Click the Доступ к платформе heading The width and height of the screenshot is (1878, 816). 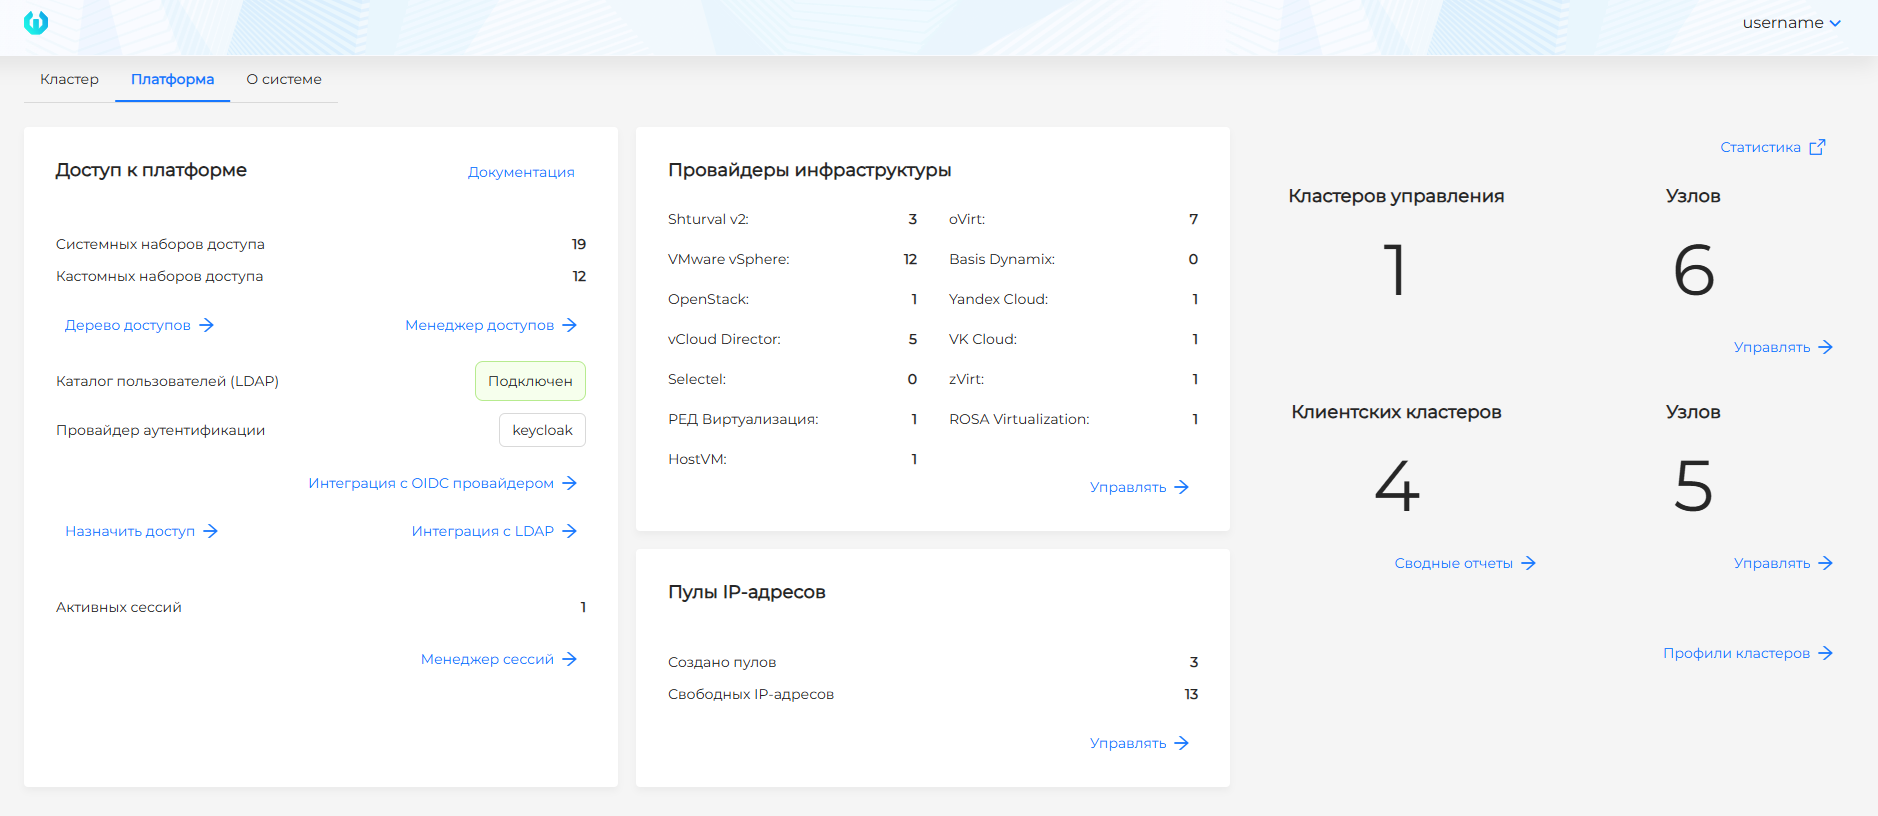pyautogui.click(x=151, y=170)
